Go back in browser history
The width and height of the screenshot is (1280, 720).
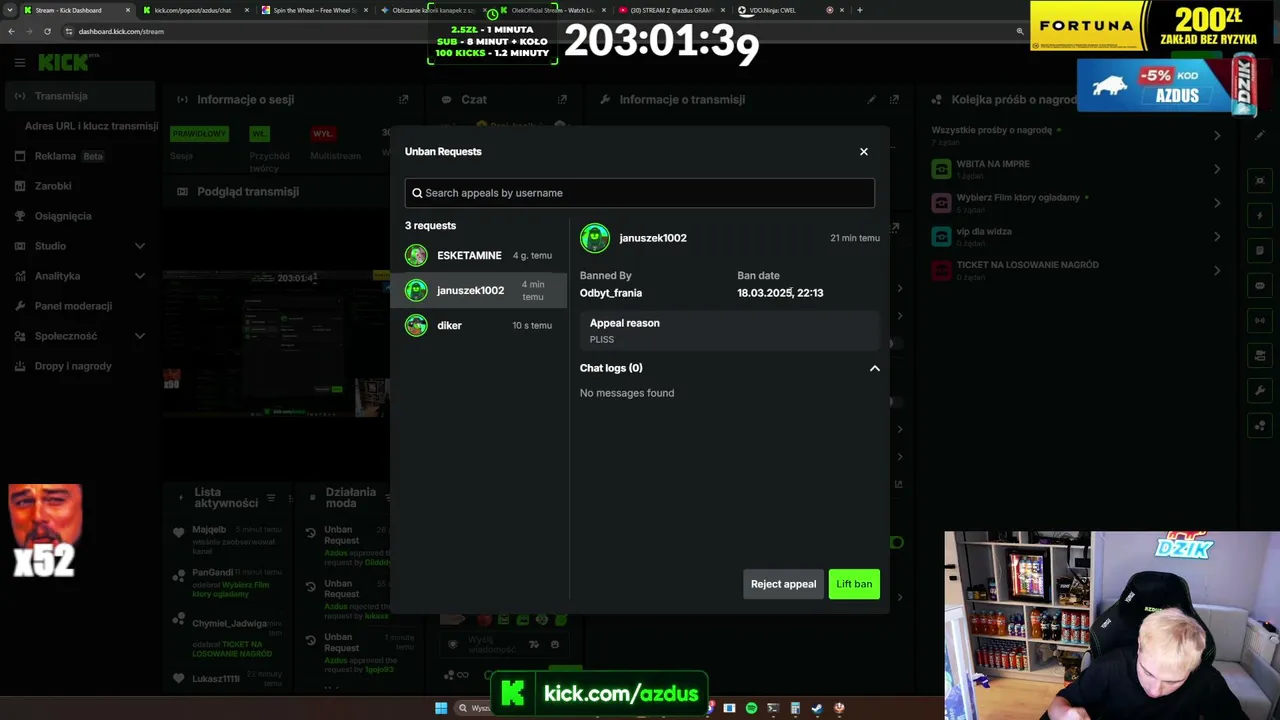pyautogui.click(x=11, y=31)
